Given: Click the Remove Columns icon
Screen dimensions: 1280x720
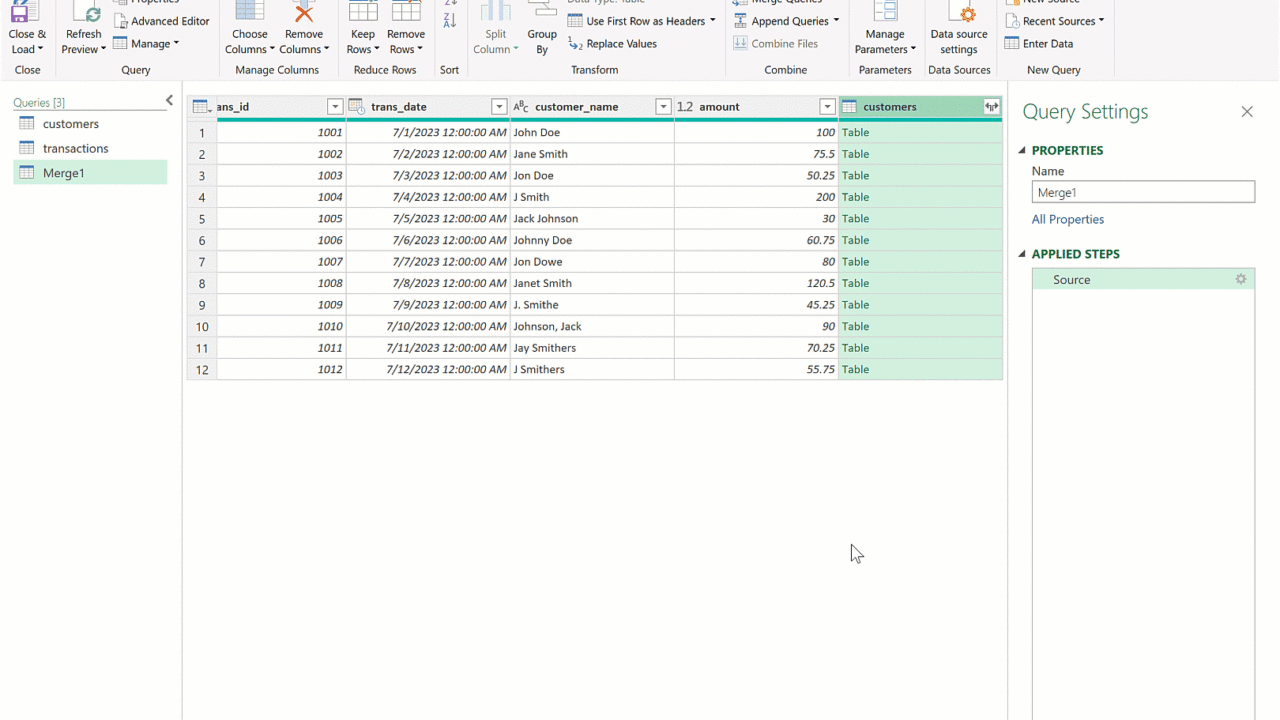Looking at the screenshot, I should [x=304, y=14].
